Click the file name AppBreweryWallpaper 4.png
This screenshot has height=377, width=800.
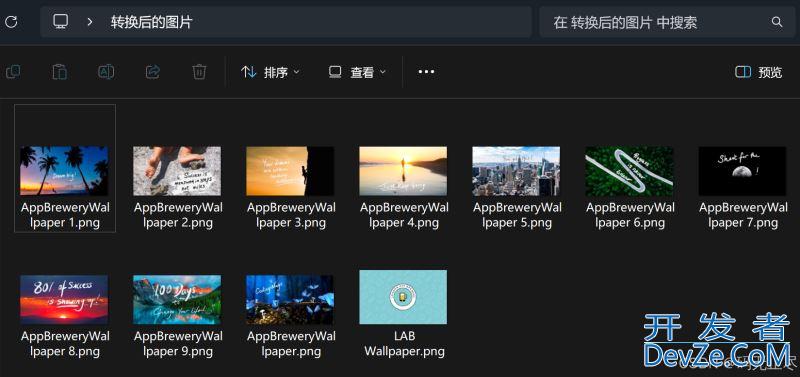(x=404, y=215)
